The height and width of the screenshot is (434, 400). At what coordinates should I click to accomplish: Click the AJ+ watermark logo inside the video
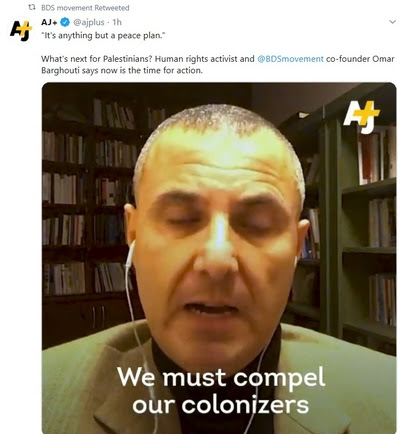pyautogui.click(x=361, y=117)
